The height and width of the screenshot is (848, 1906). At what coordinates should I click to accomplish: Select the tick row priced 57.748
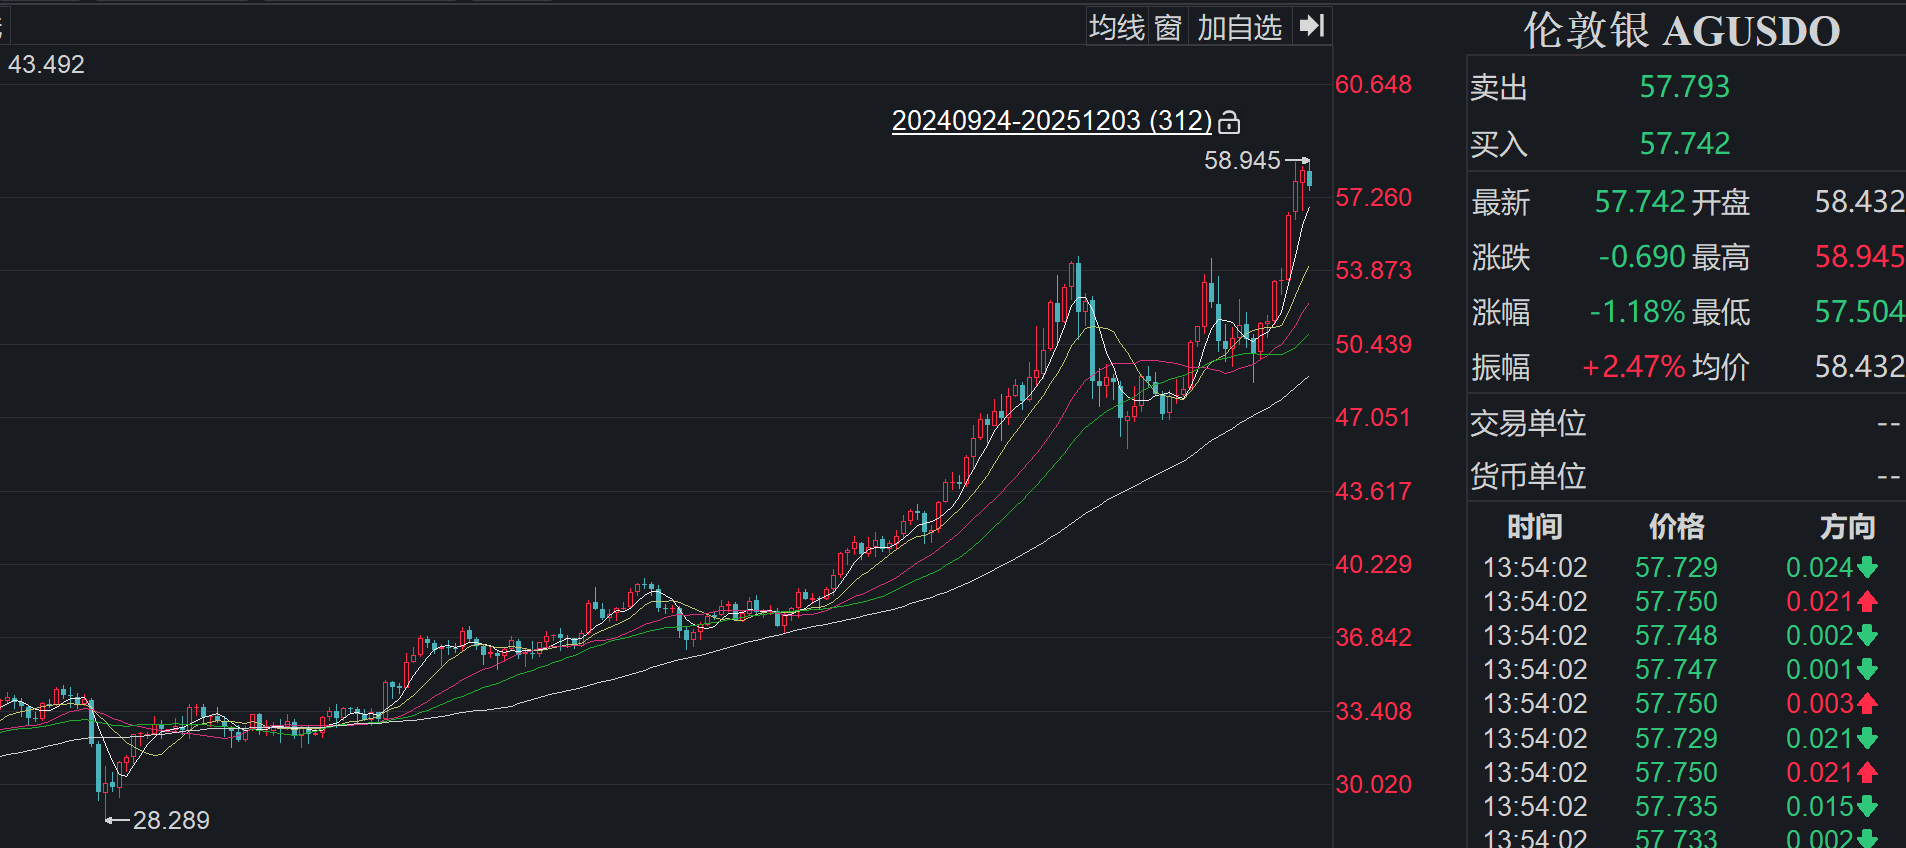point(1676,636)
